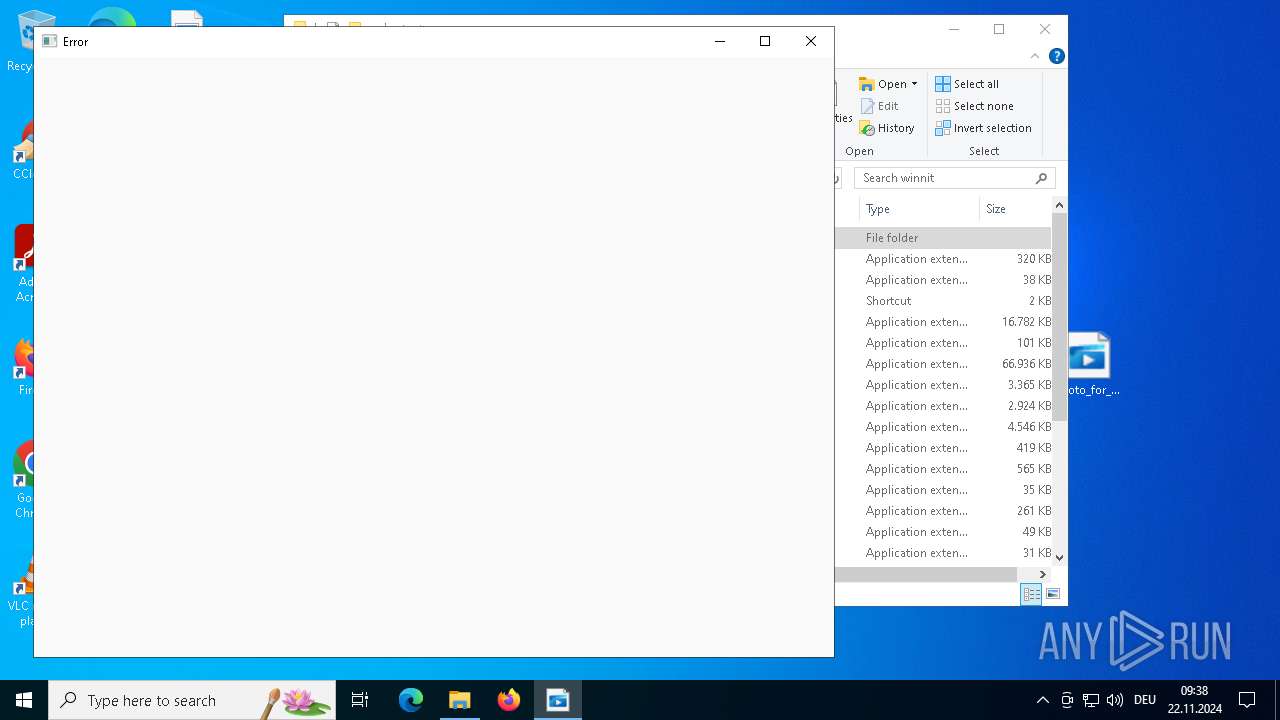The height and width of the screenshot is (720, 1280).
Task: Click the DEU language indicator
Action: tap(1145, 700)
